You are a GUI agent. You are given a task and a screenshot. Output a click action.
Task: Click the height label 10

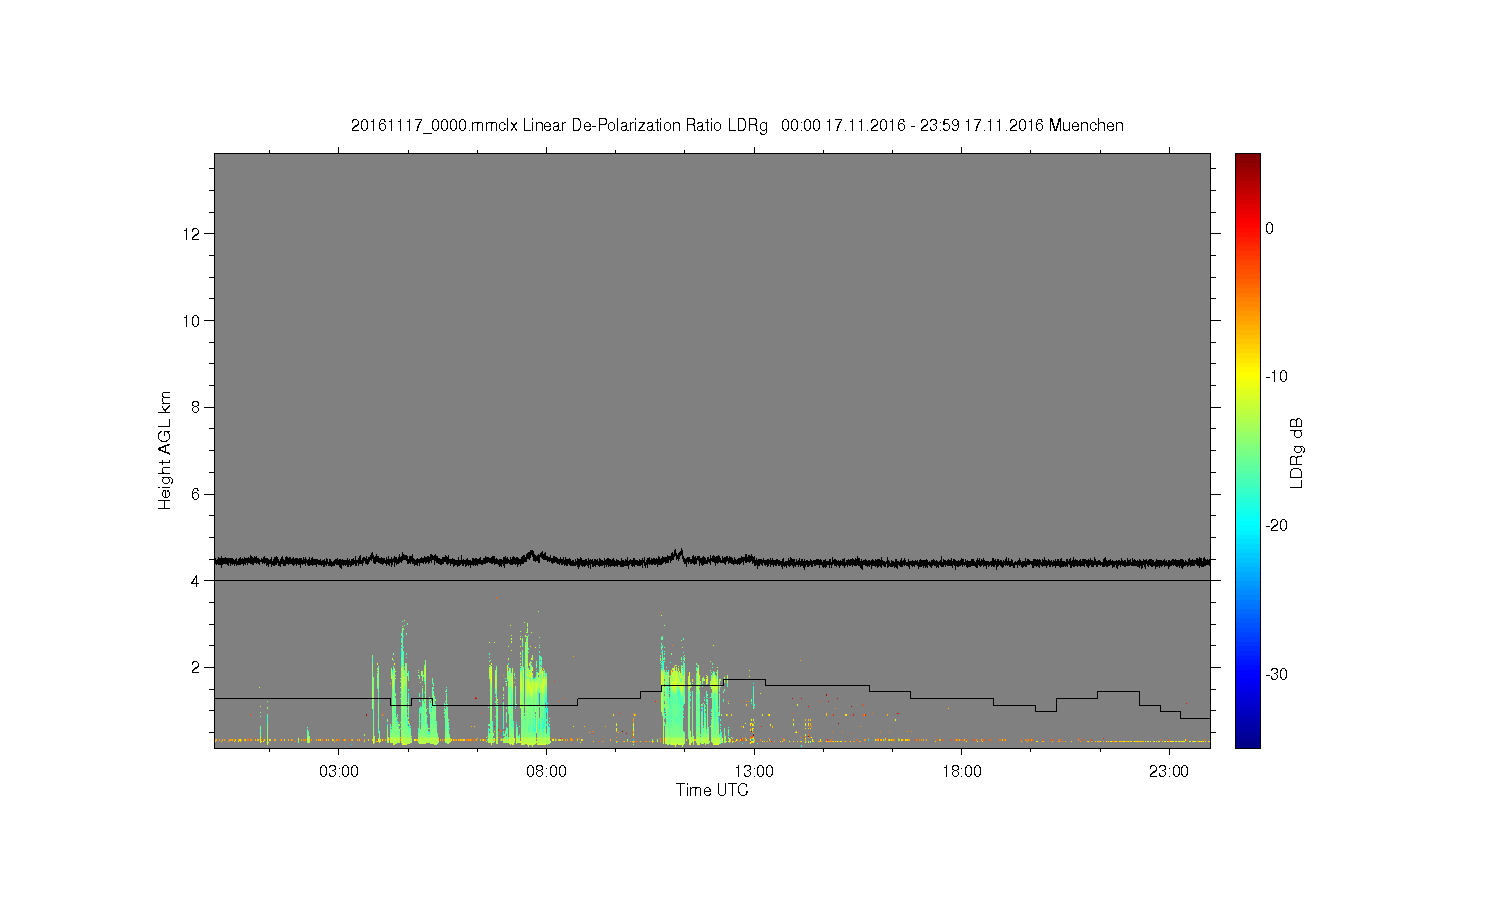point(191,321)
